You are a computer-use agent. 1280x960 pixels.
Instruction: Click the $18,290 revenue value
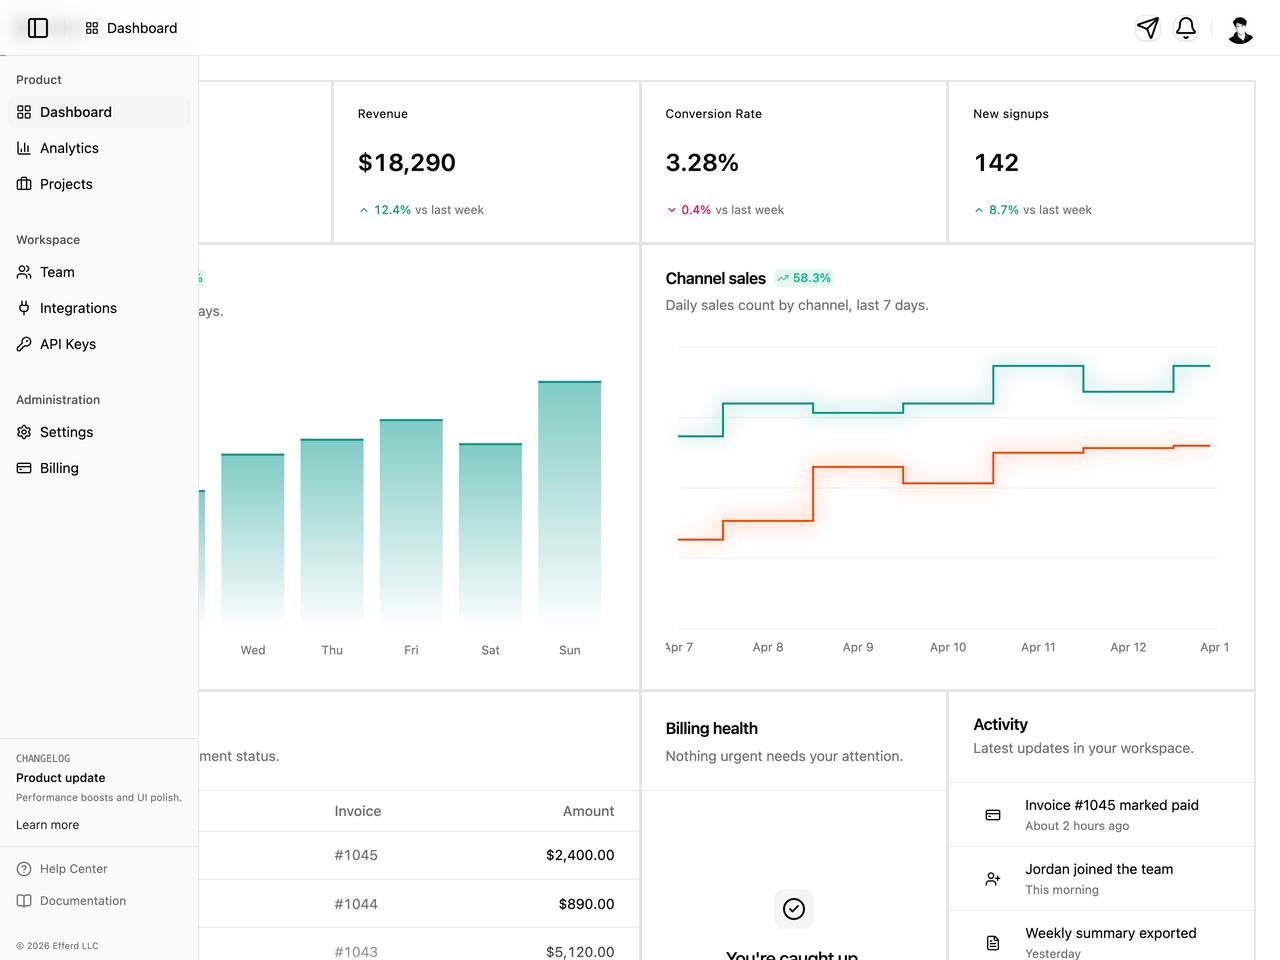(x=407, y=162)
